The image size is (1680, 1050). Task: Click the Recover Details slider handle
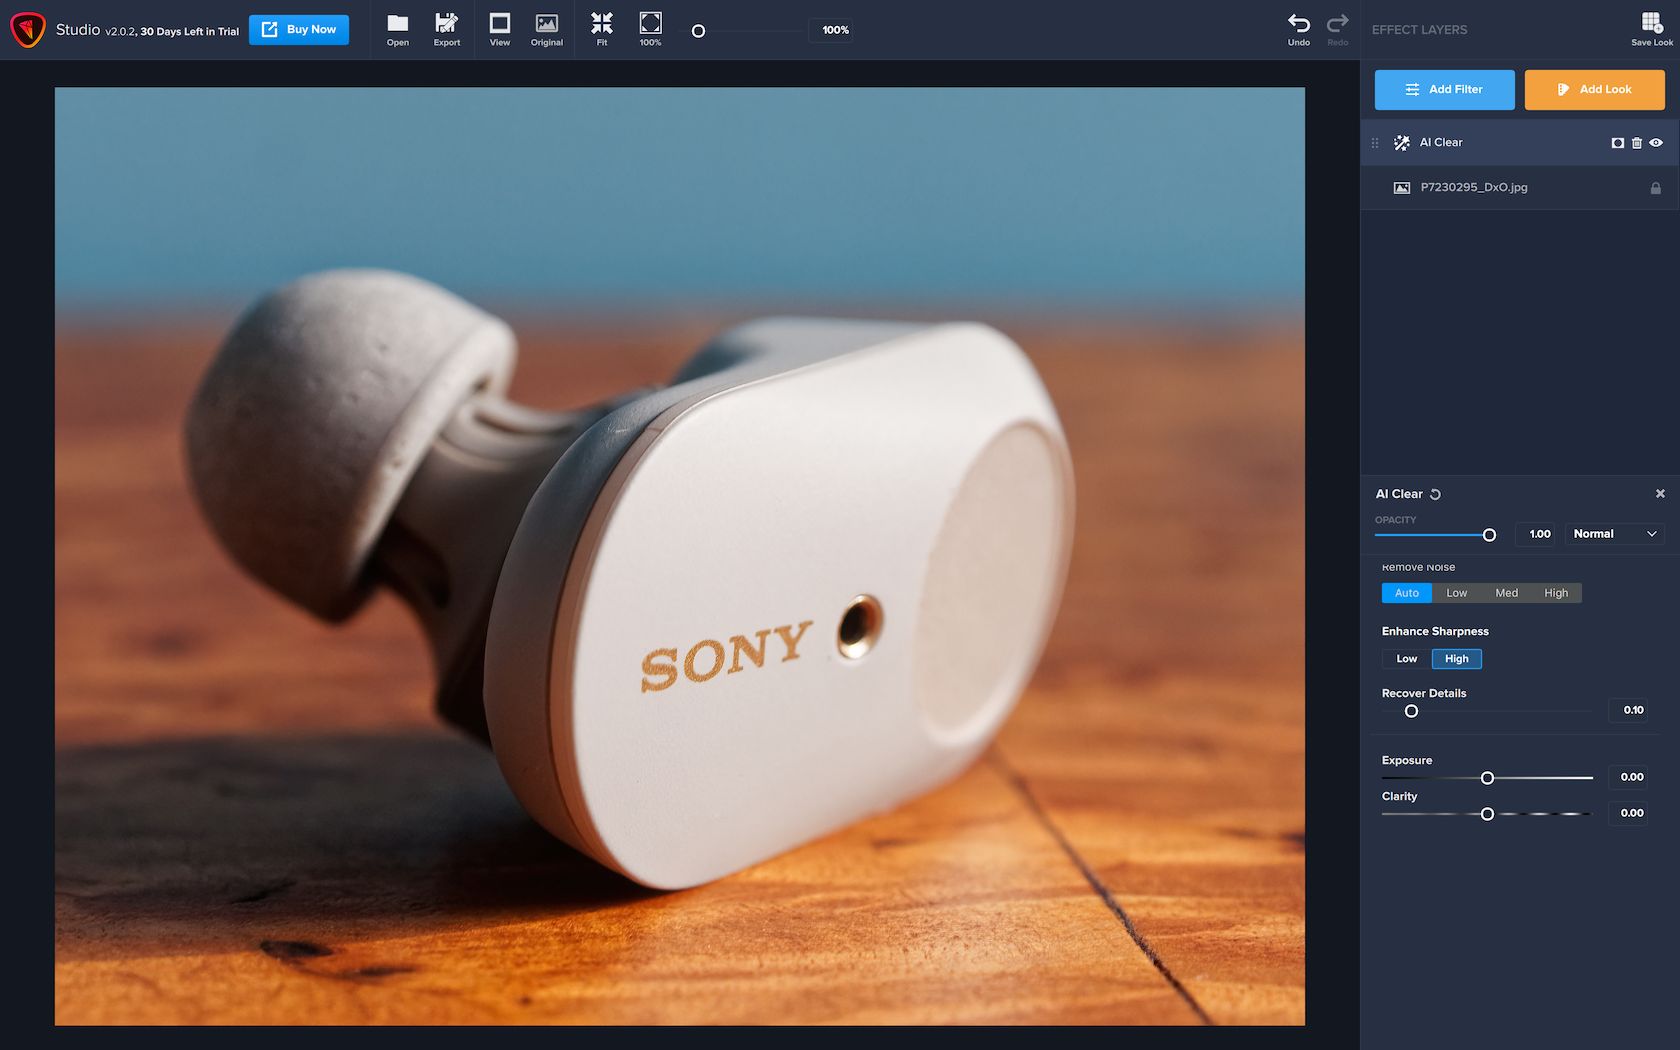1411,711
